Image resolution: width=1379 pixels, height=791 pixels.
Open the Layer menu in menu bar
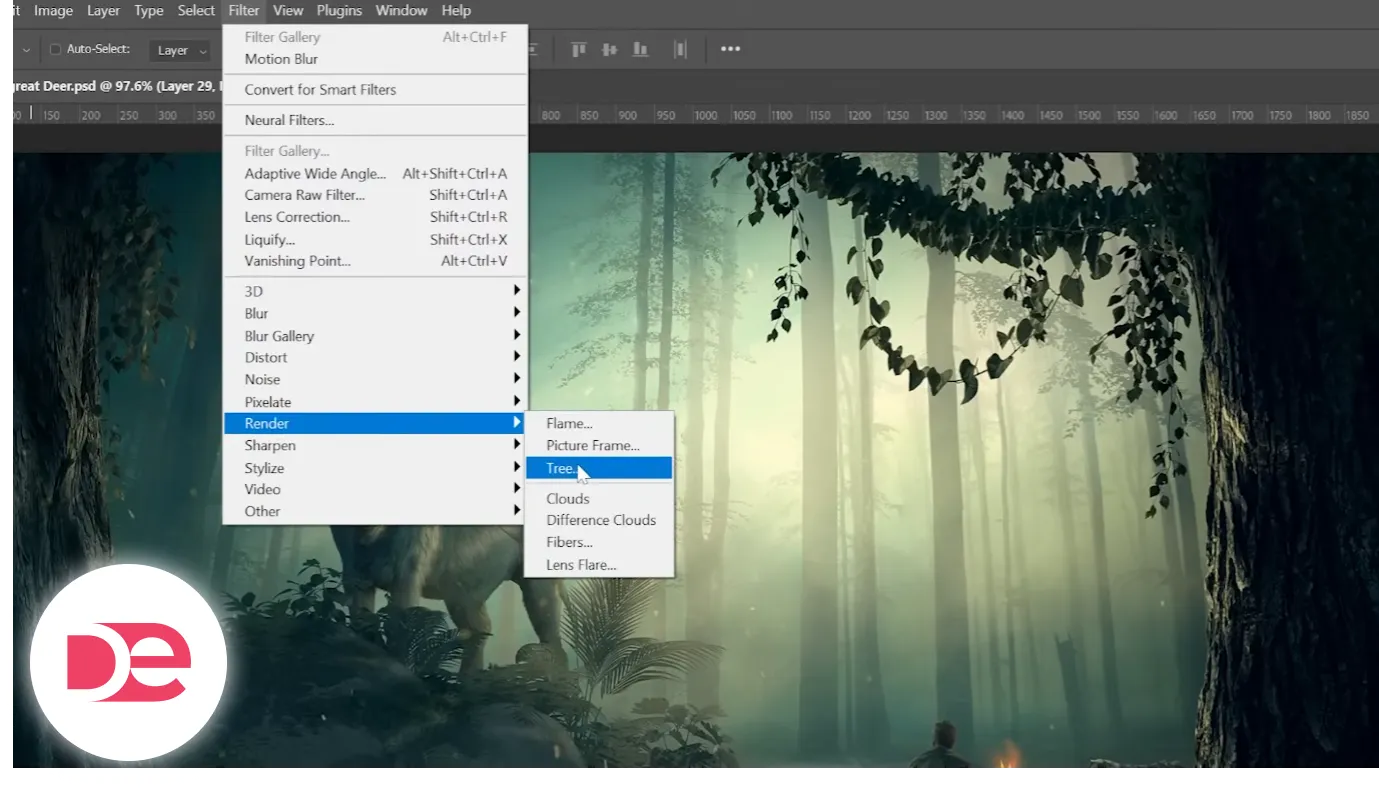pos(103,11)
